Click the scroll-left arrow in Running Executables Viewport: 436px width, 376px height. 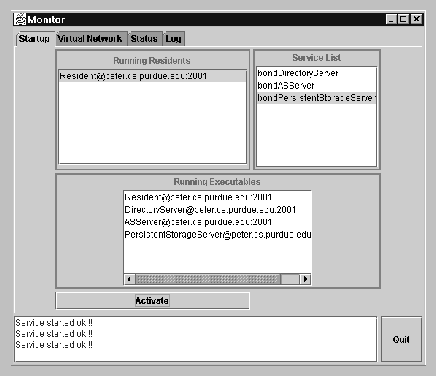coord(129,279)
